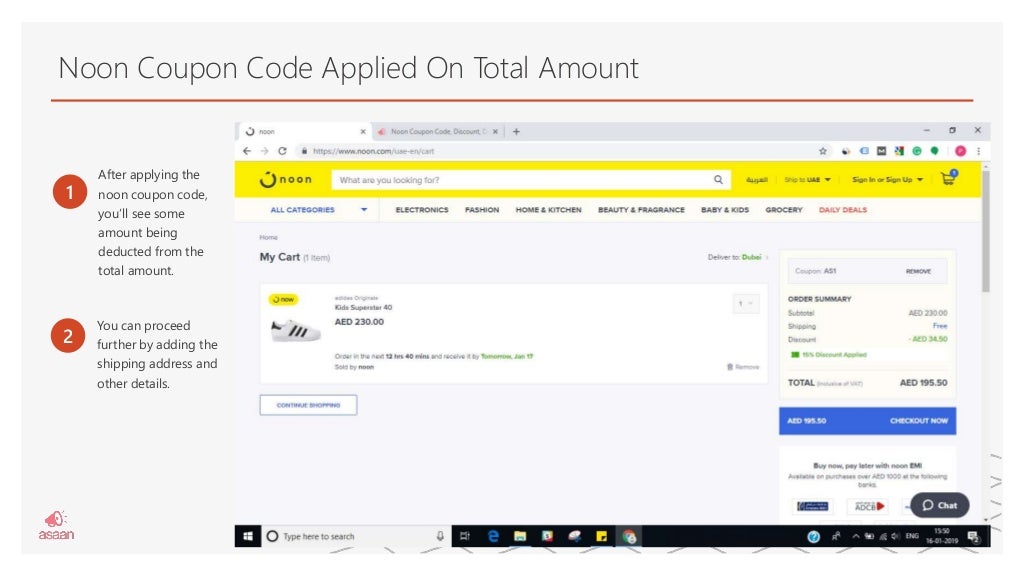Click the padlock site info icon
Image resolution: width=1024 pixels, height=576 pixels.
coord(304,151)
